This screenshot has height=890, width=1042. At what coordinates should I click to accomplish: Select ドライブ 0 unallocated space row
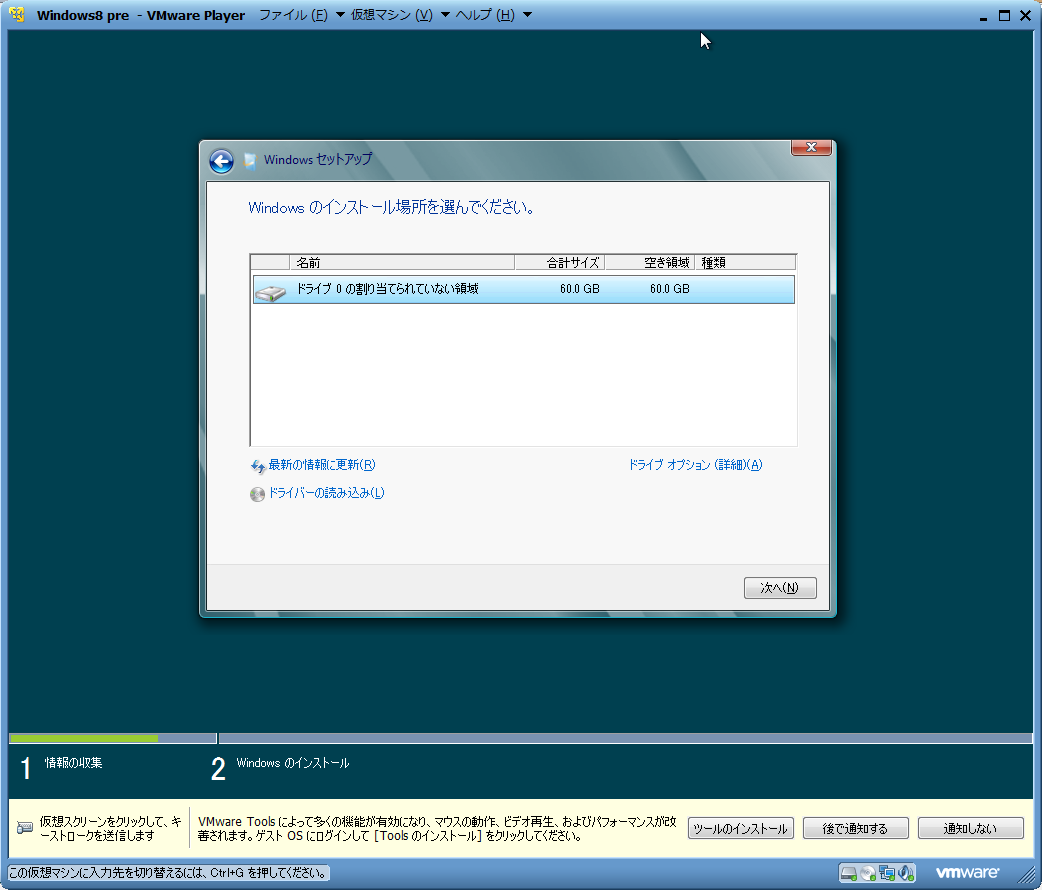point(524,289)
